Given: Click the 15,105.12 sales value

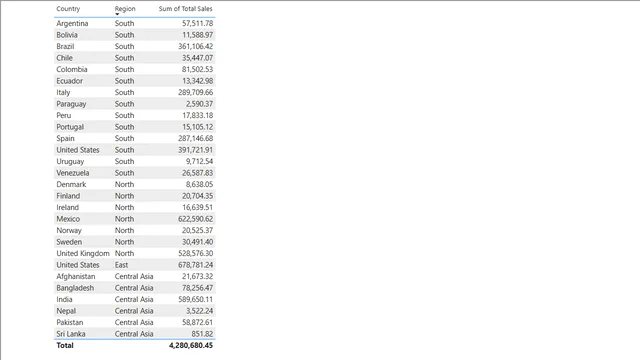Looking at the screenshot, I should pyautogui.click(x=198, y=127).
